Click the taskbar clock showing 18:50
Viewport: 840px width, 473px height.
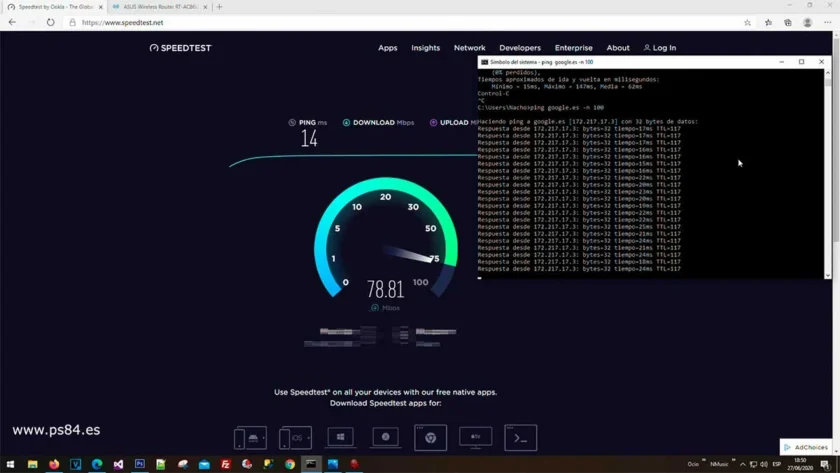click(800, 464)
